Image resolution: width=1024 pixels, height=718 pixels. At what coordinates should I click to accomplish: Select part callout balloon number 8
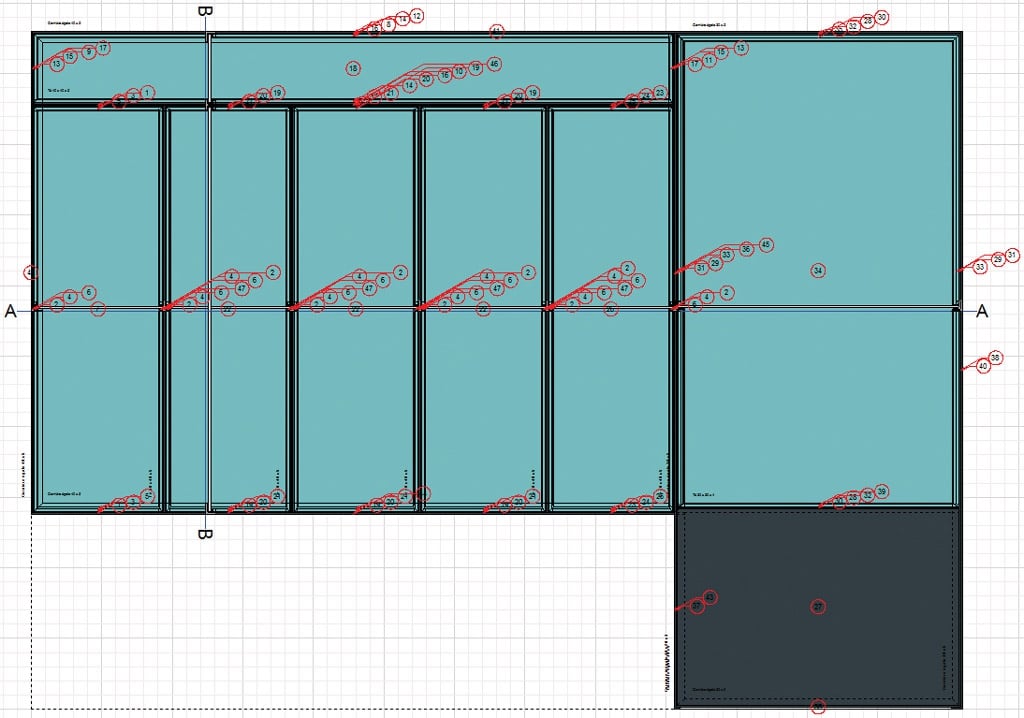[x=389, y=25]
